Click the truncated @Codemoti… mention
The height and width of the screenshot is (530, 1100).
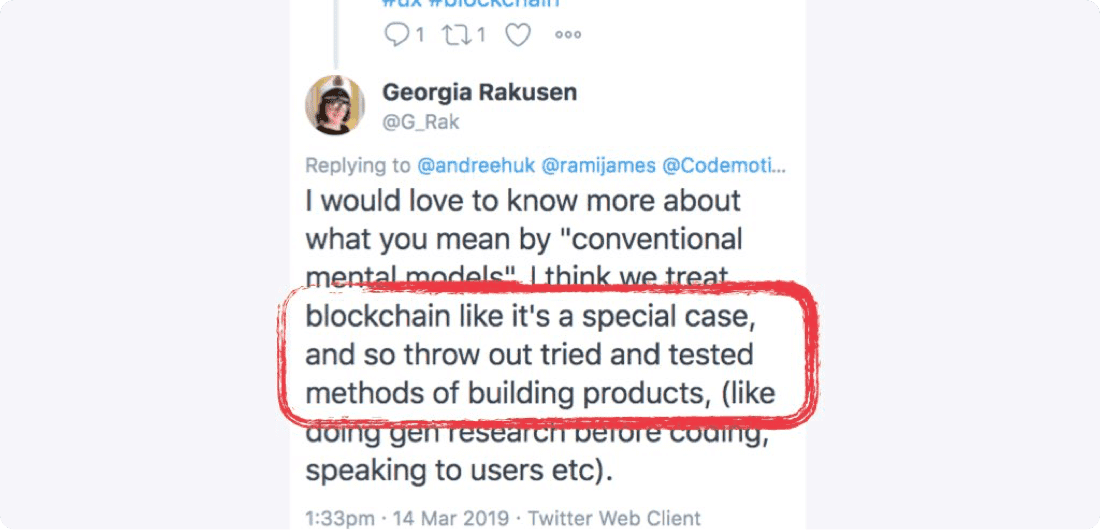[720, 165]
